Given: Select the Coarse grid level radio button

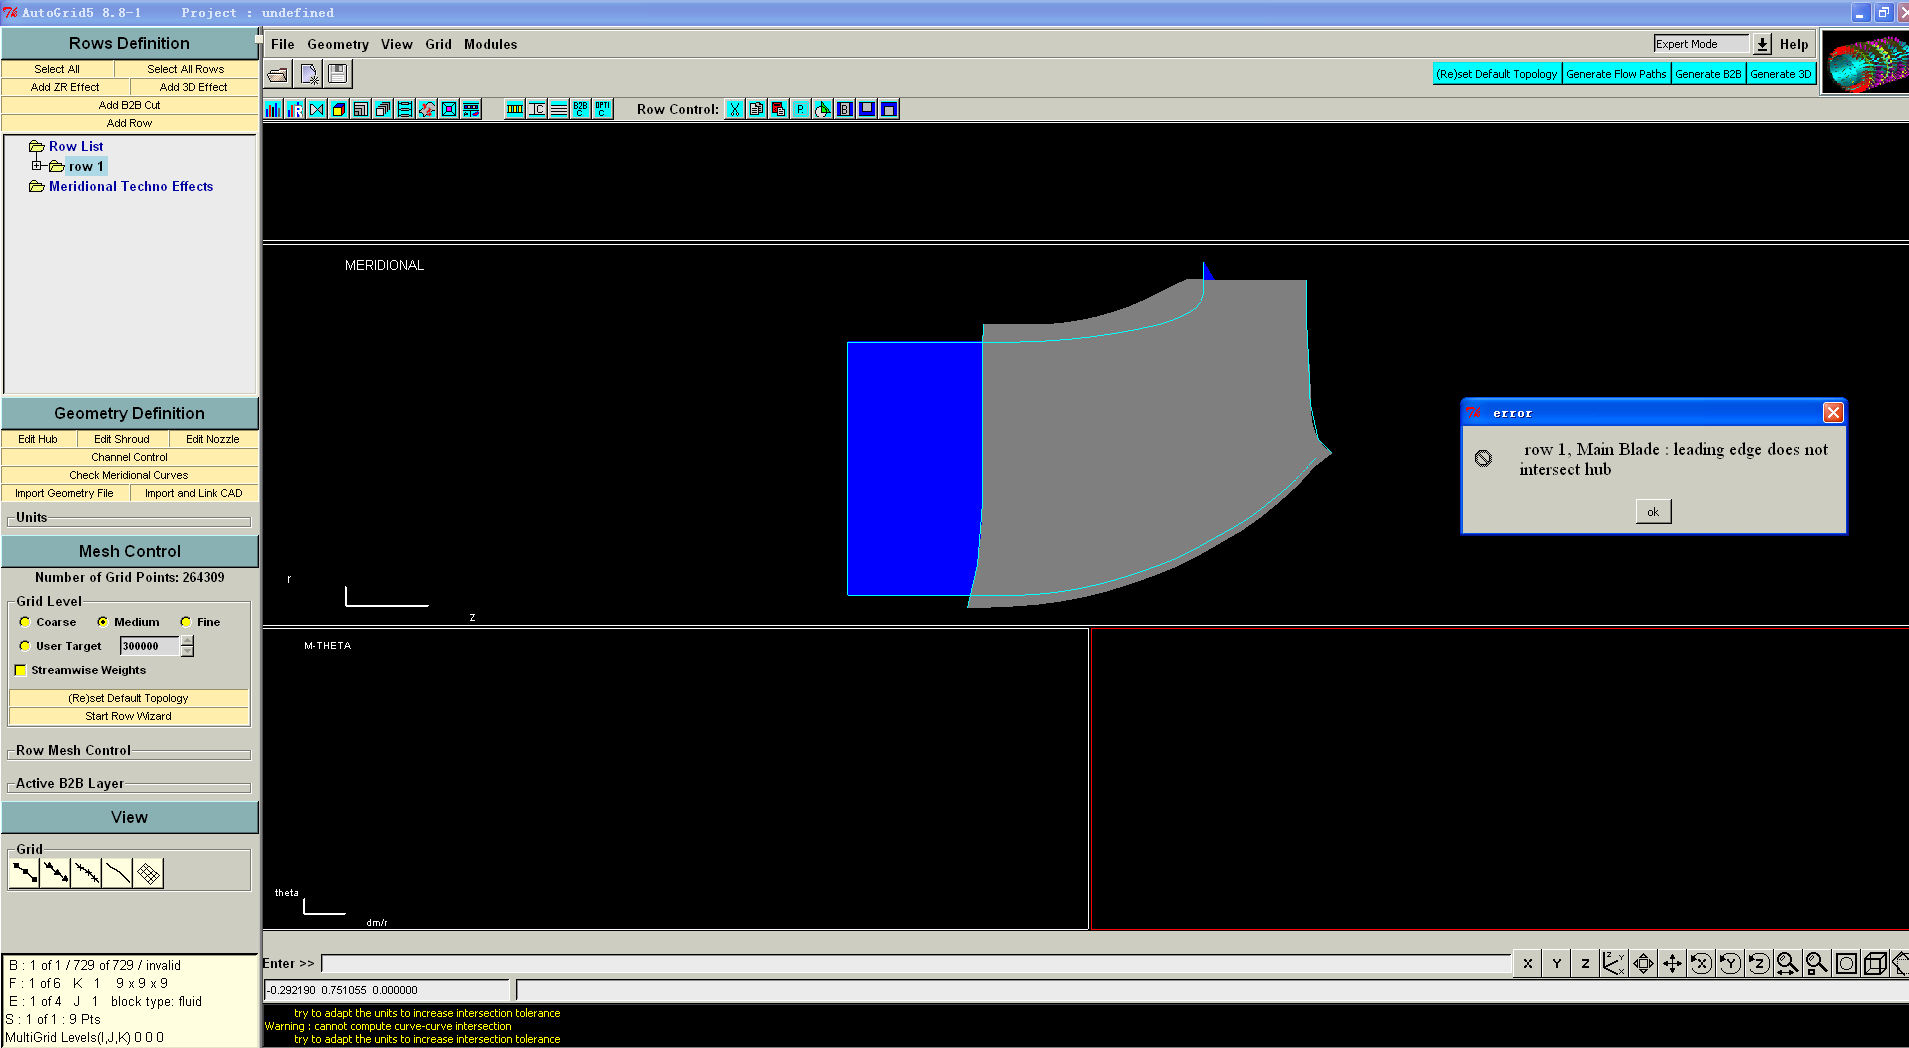Looking at the screenshot, I should pyautogui.click(x=25, y=622).
